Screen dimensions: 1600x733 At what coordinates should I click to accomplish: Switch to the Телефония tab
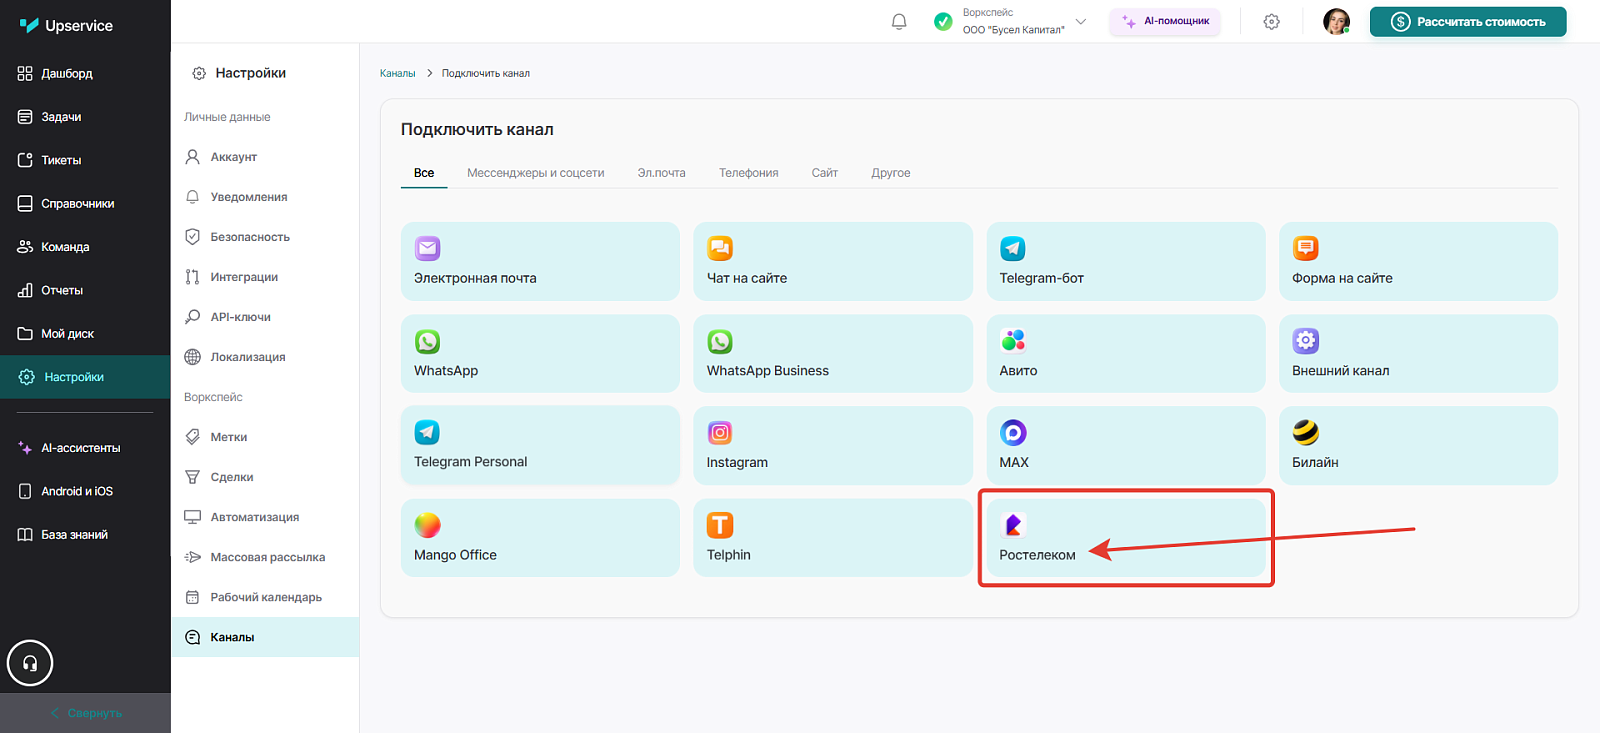pyautogui.click(x=749, y=173)
